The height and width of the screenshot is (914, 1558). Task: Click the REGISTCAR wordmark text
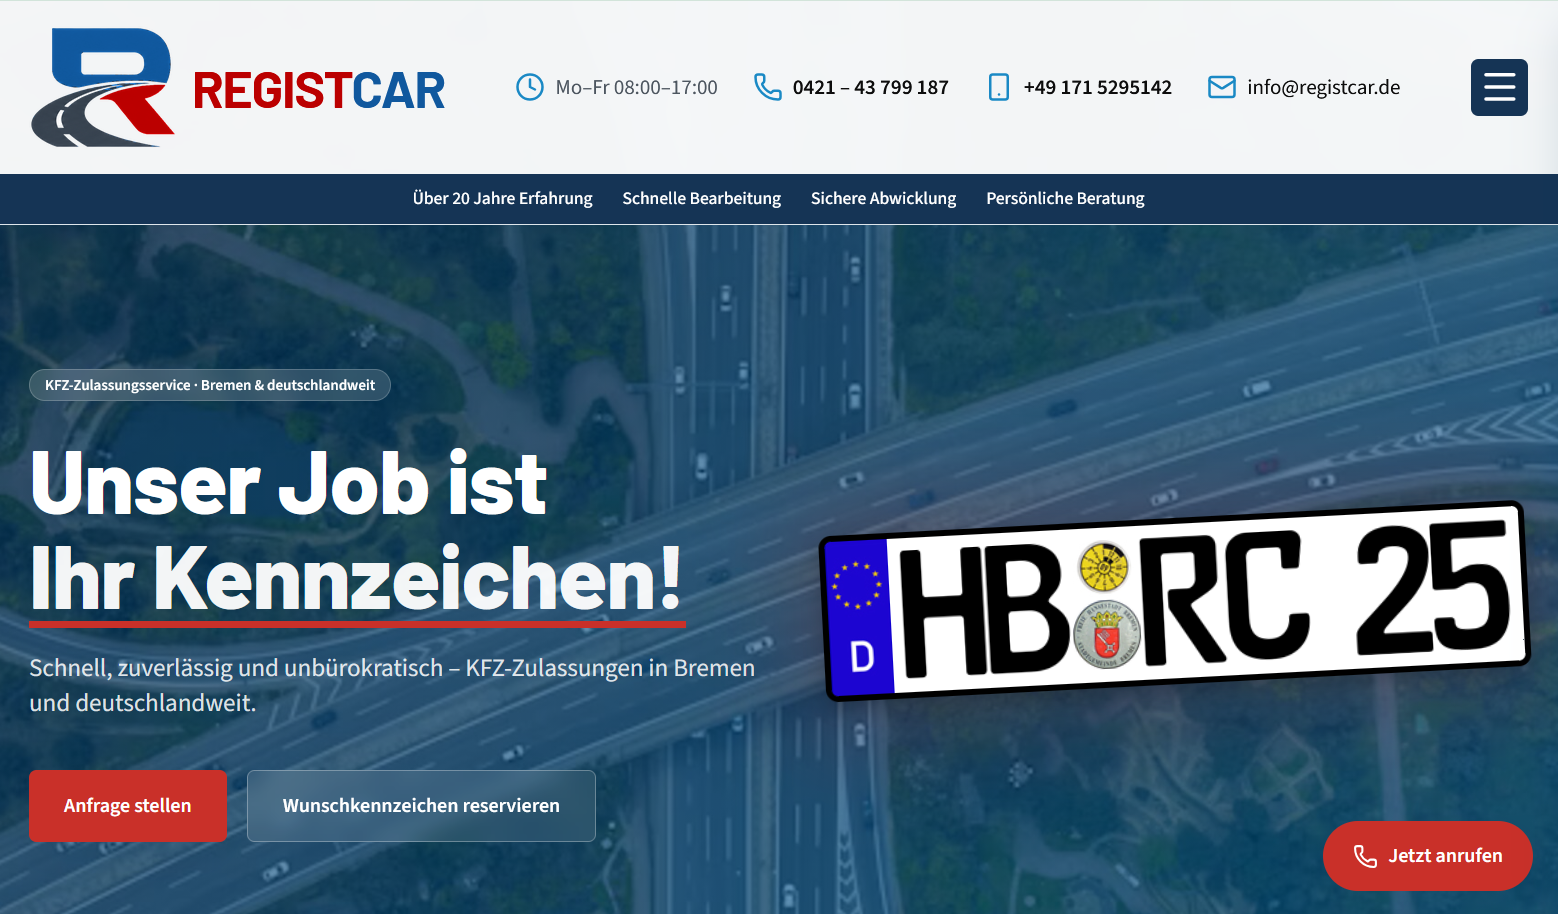(319, 91)
